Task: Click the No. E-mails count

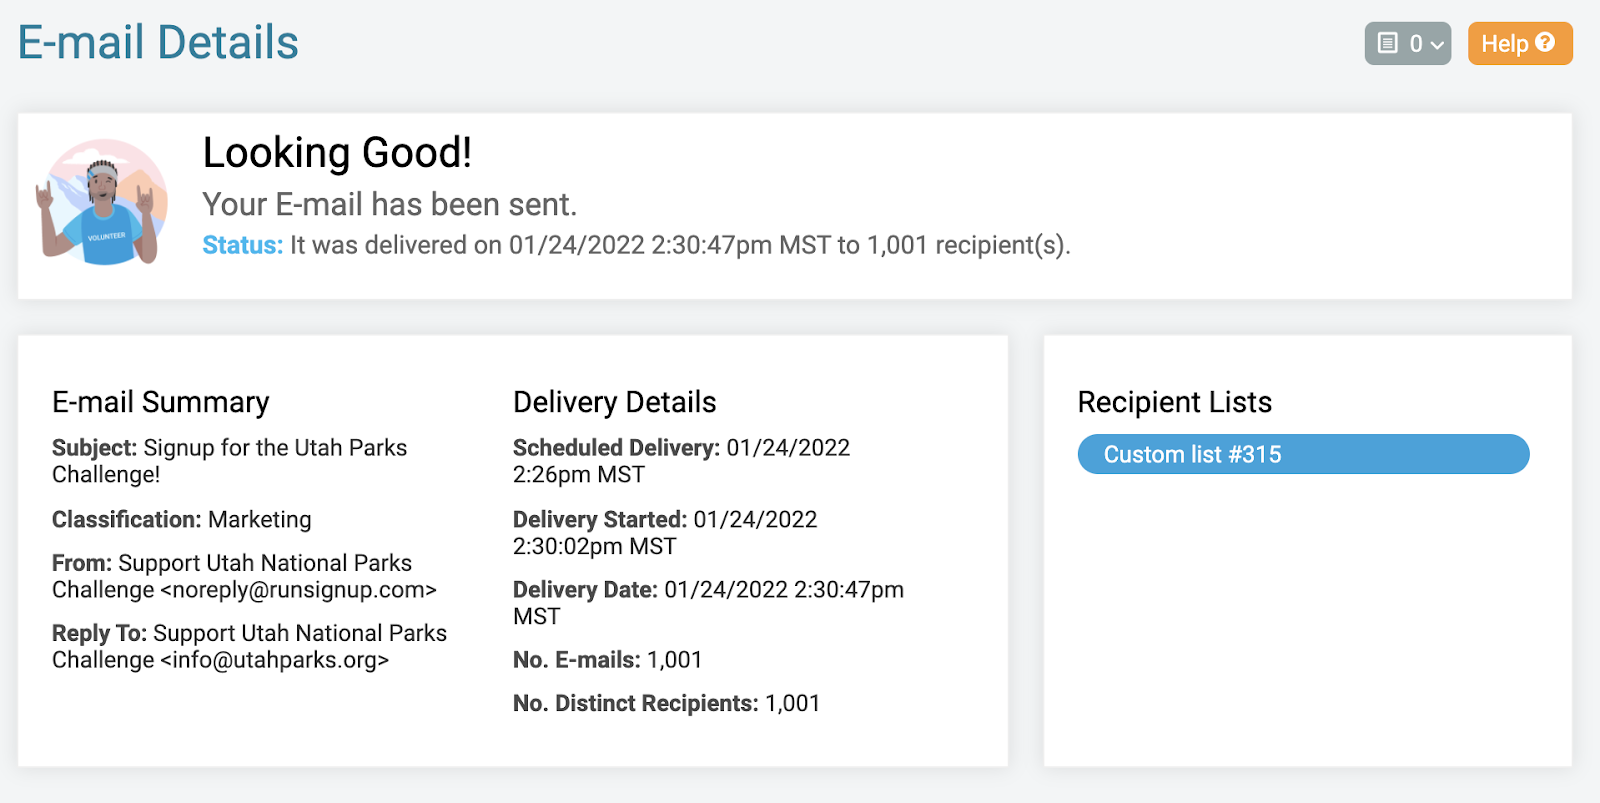Action: [674, 660]
